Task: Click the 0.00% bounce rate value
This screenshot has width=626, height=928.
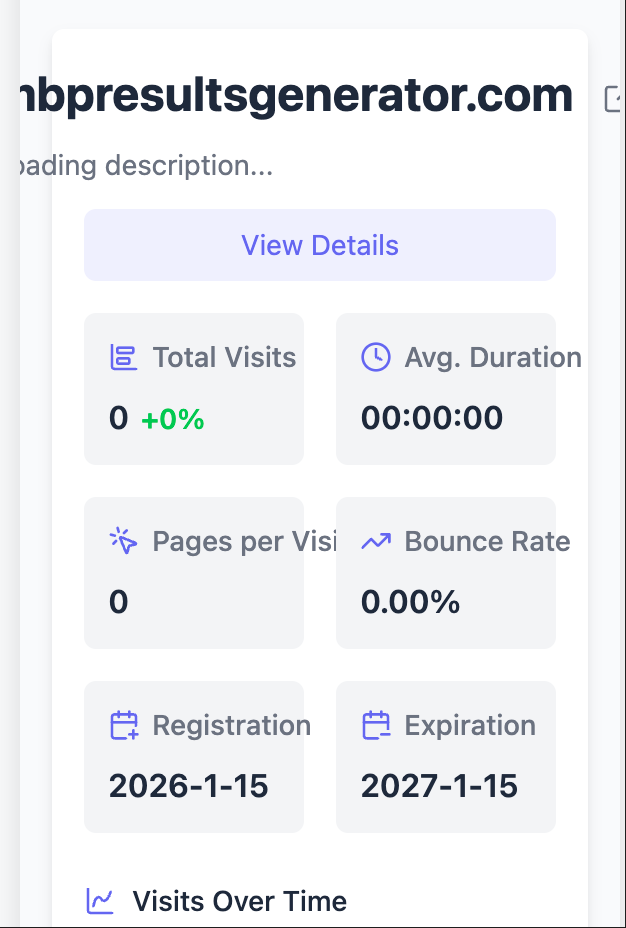Action: [x=410, y=602]
